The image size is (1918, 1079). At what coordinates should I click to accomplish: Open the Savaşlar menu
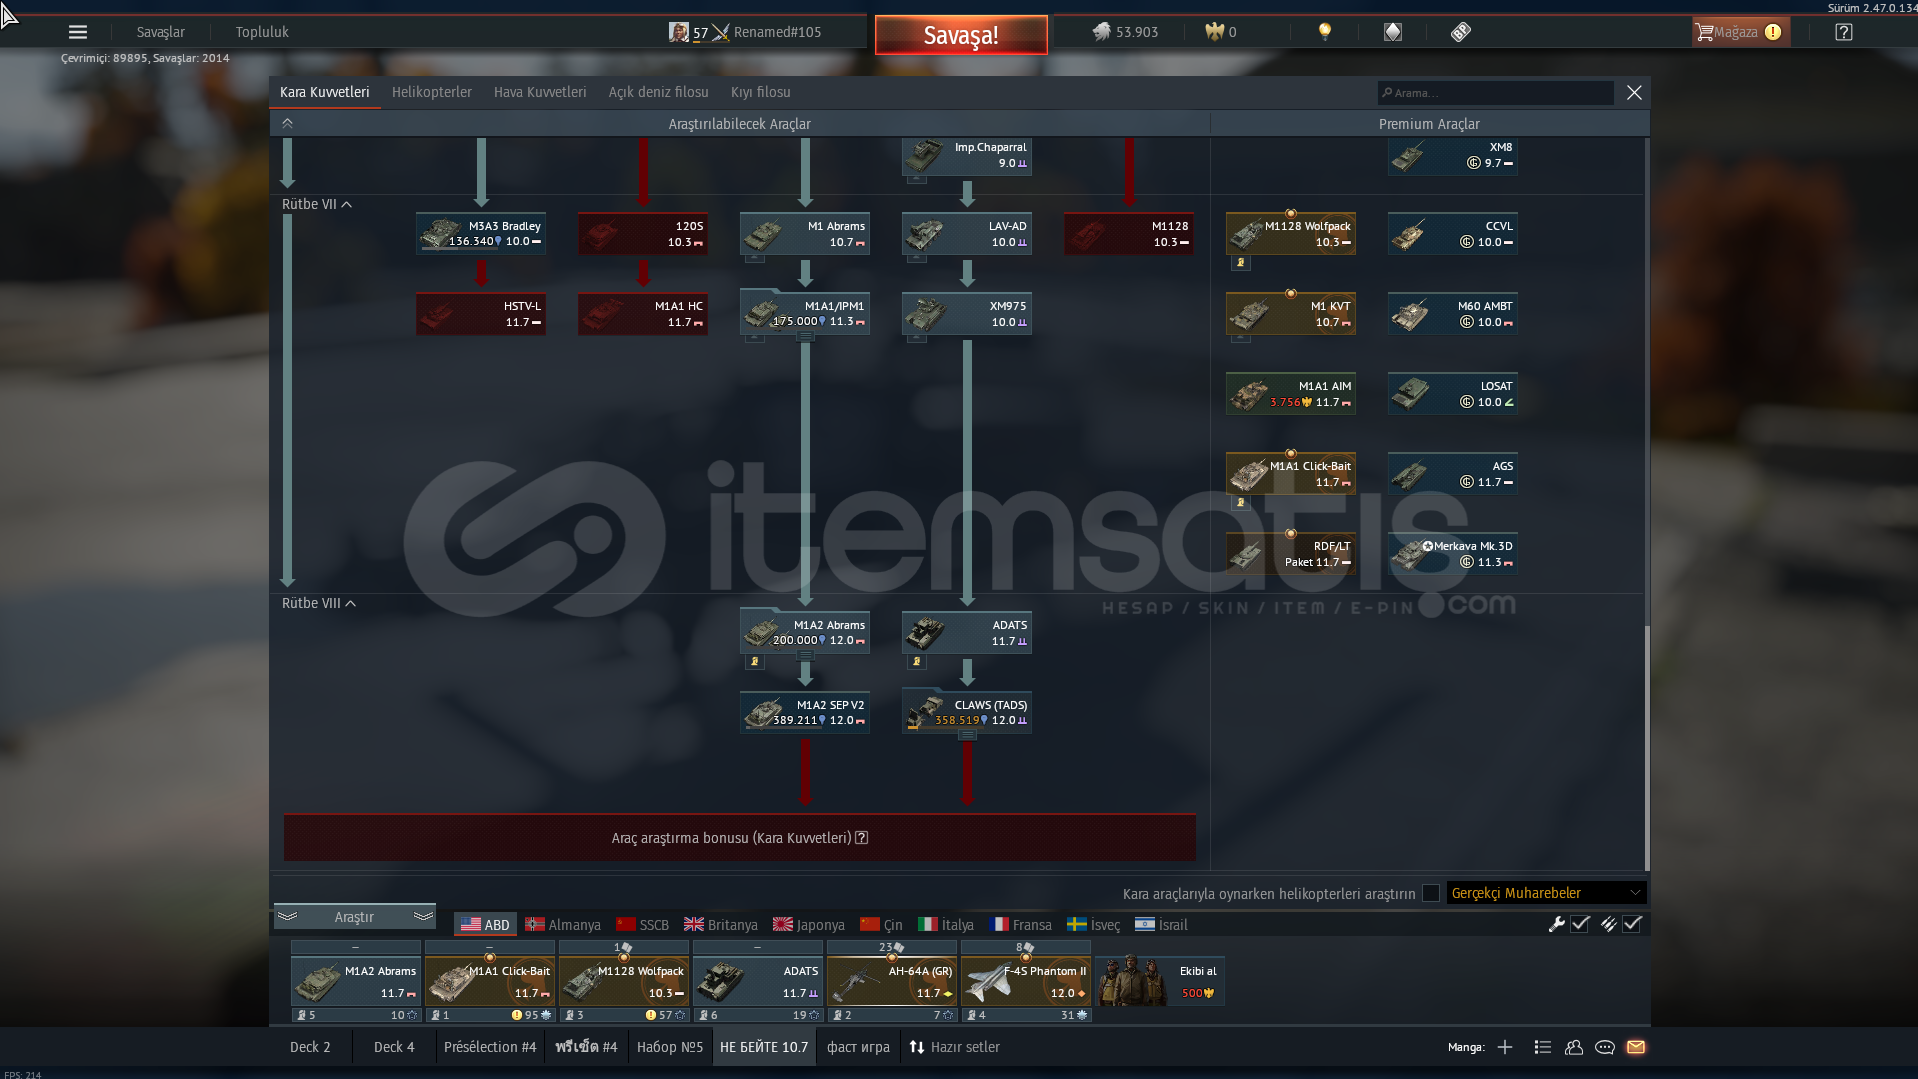point(160,32)
